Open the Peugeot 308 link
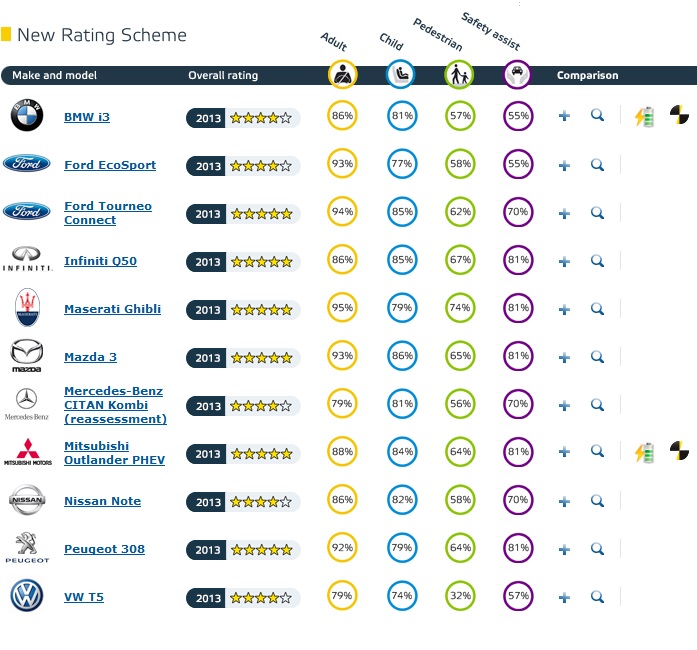Viewport: 697px width, 650px height. pyautogui.click(x=104, y=549)
